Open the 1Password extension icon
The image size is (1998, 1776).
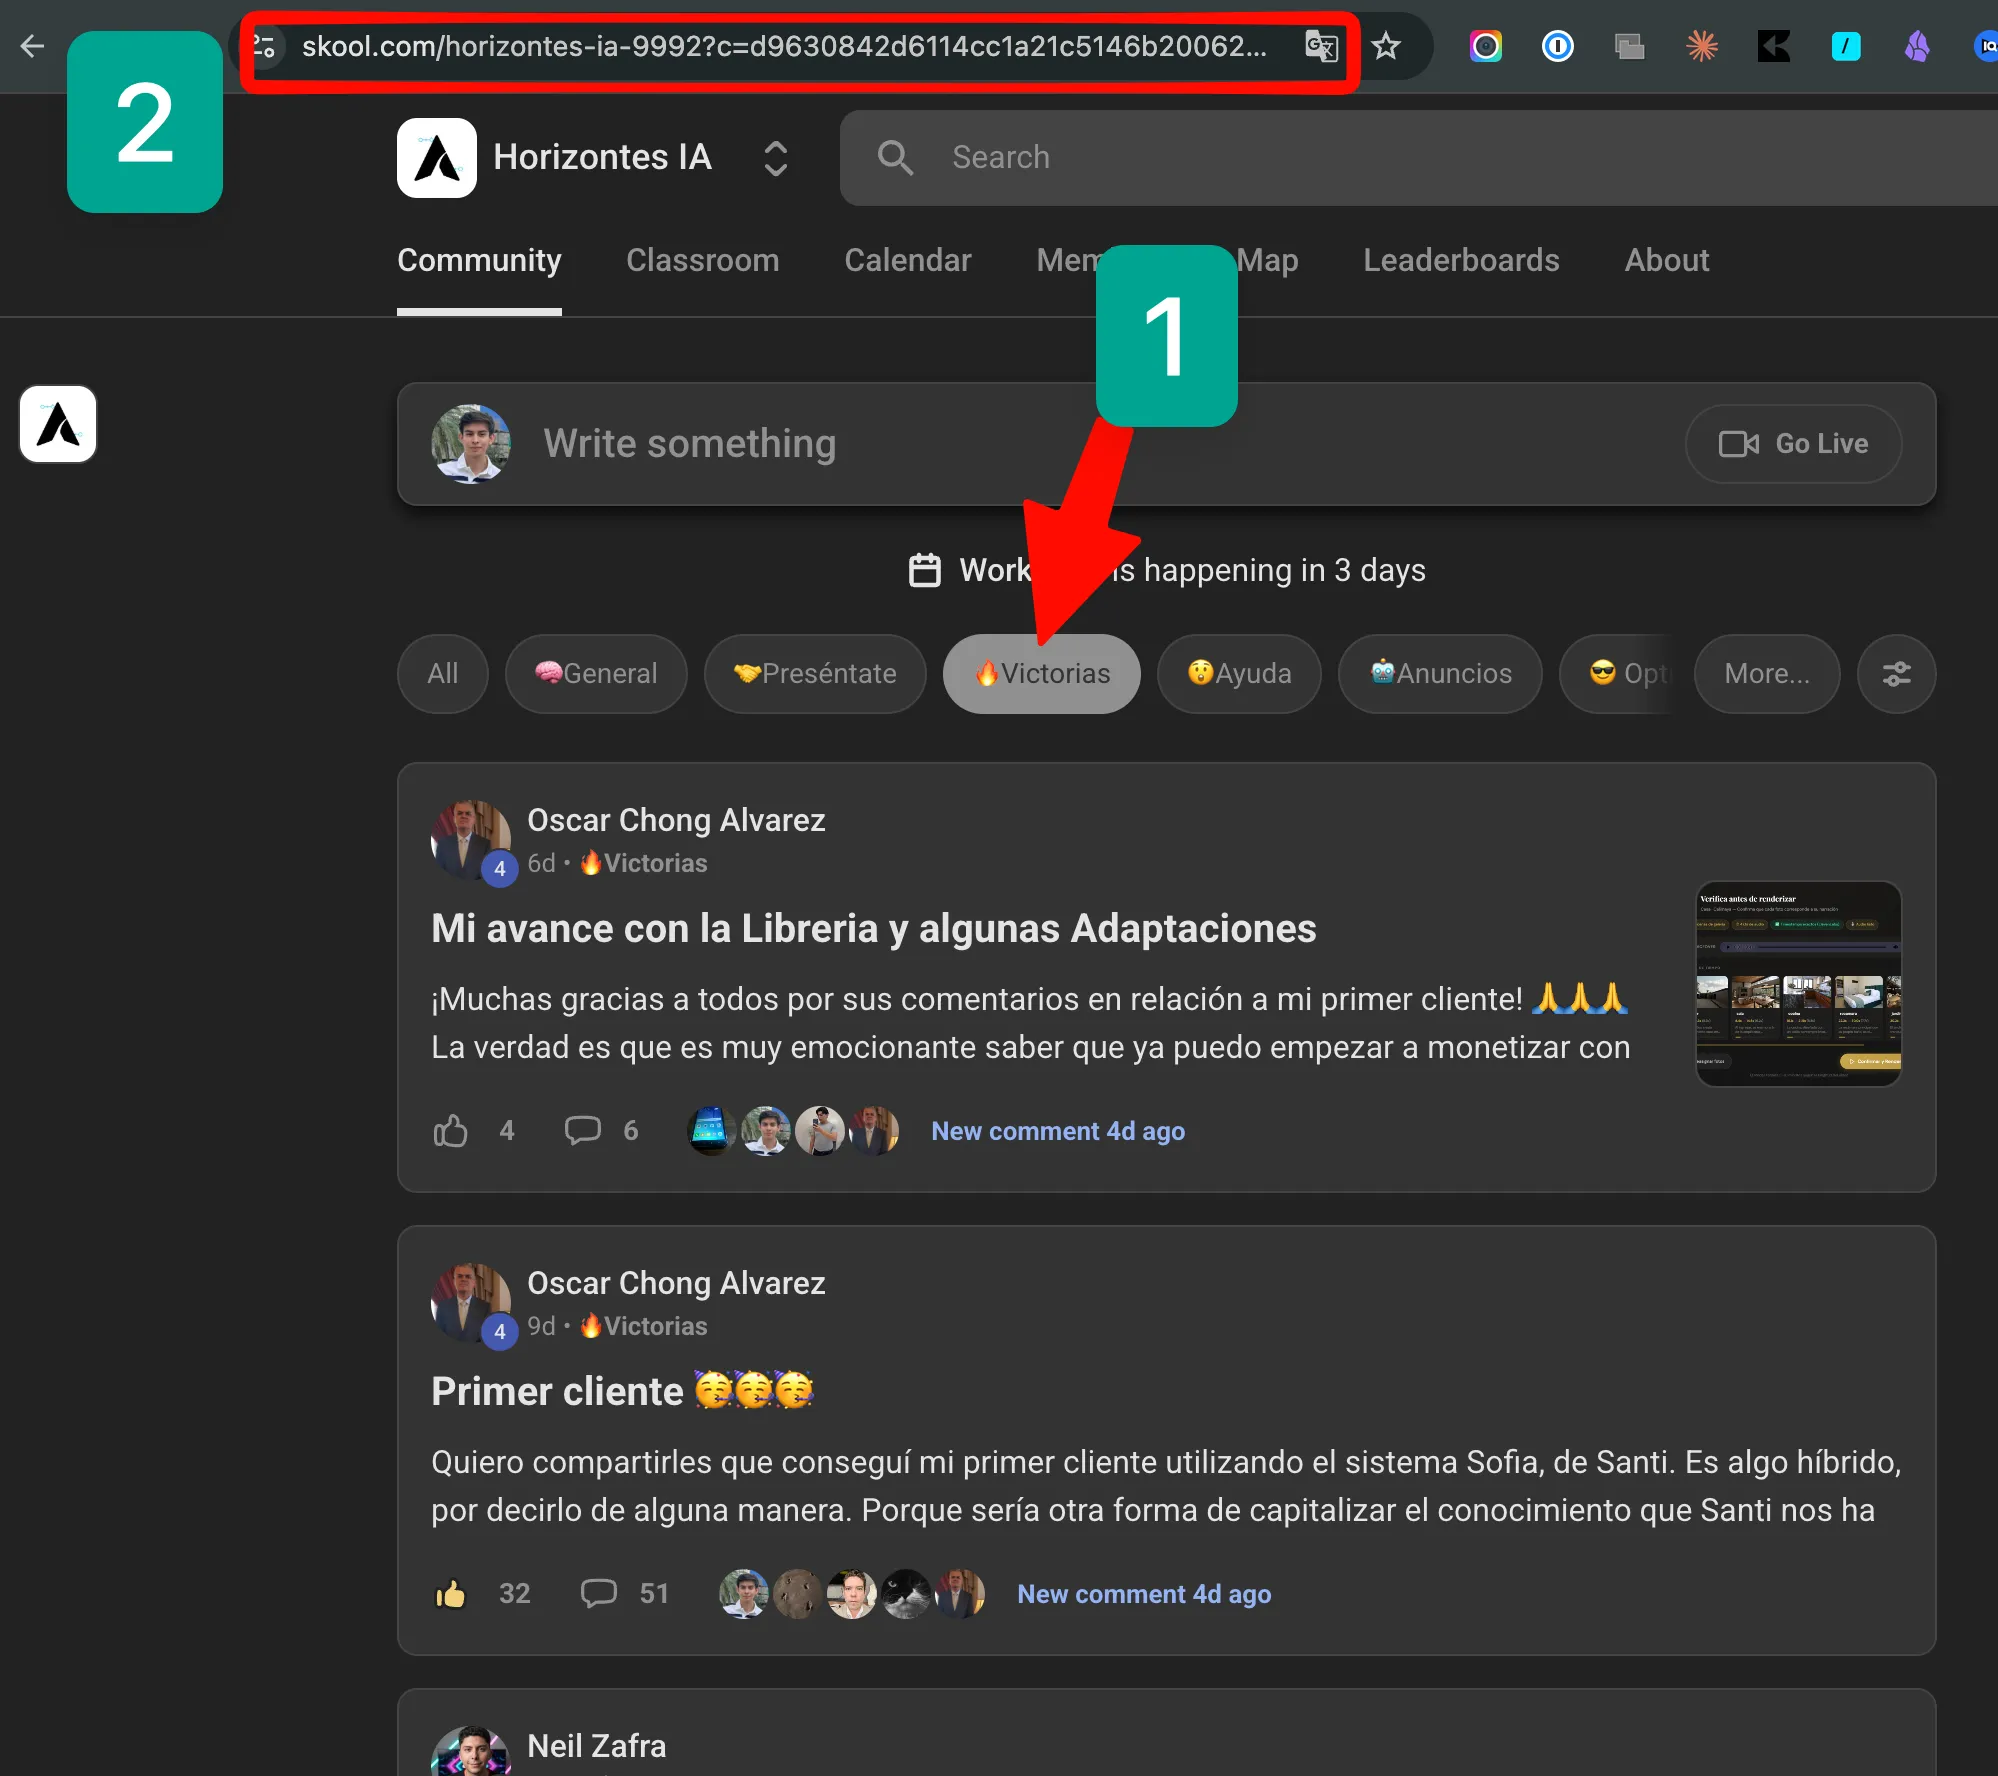coord(1558,46)
